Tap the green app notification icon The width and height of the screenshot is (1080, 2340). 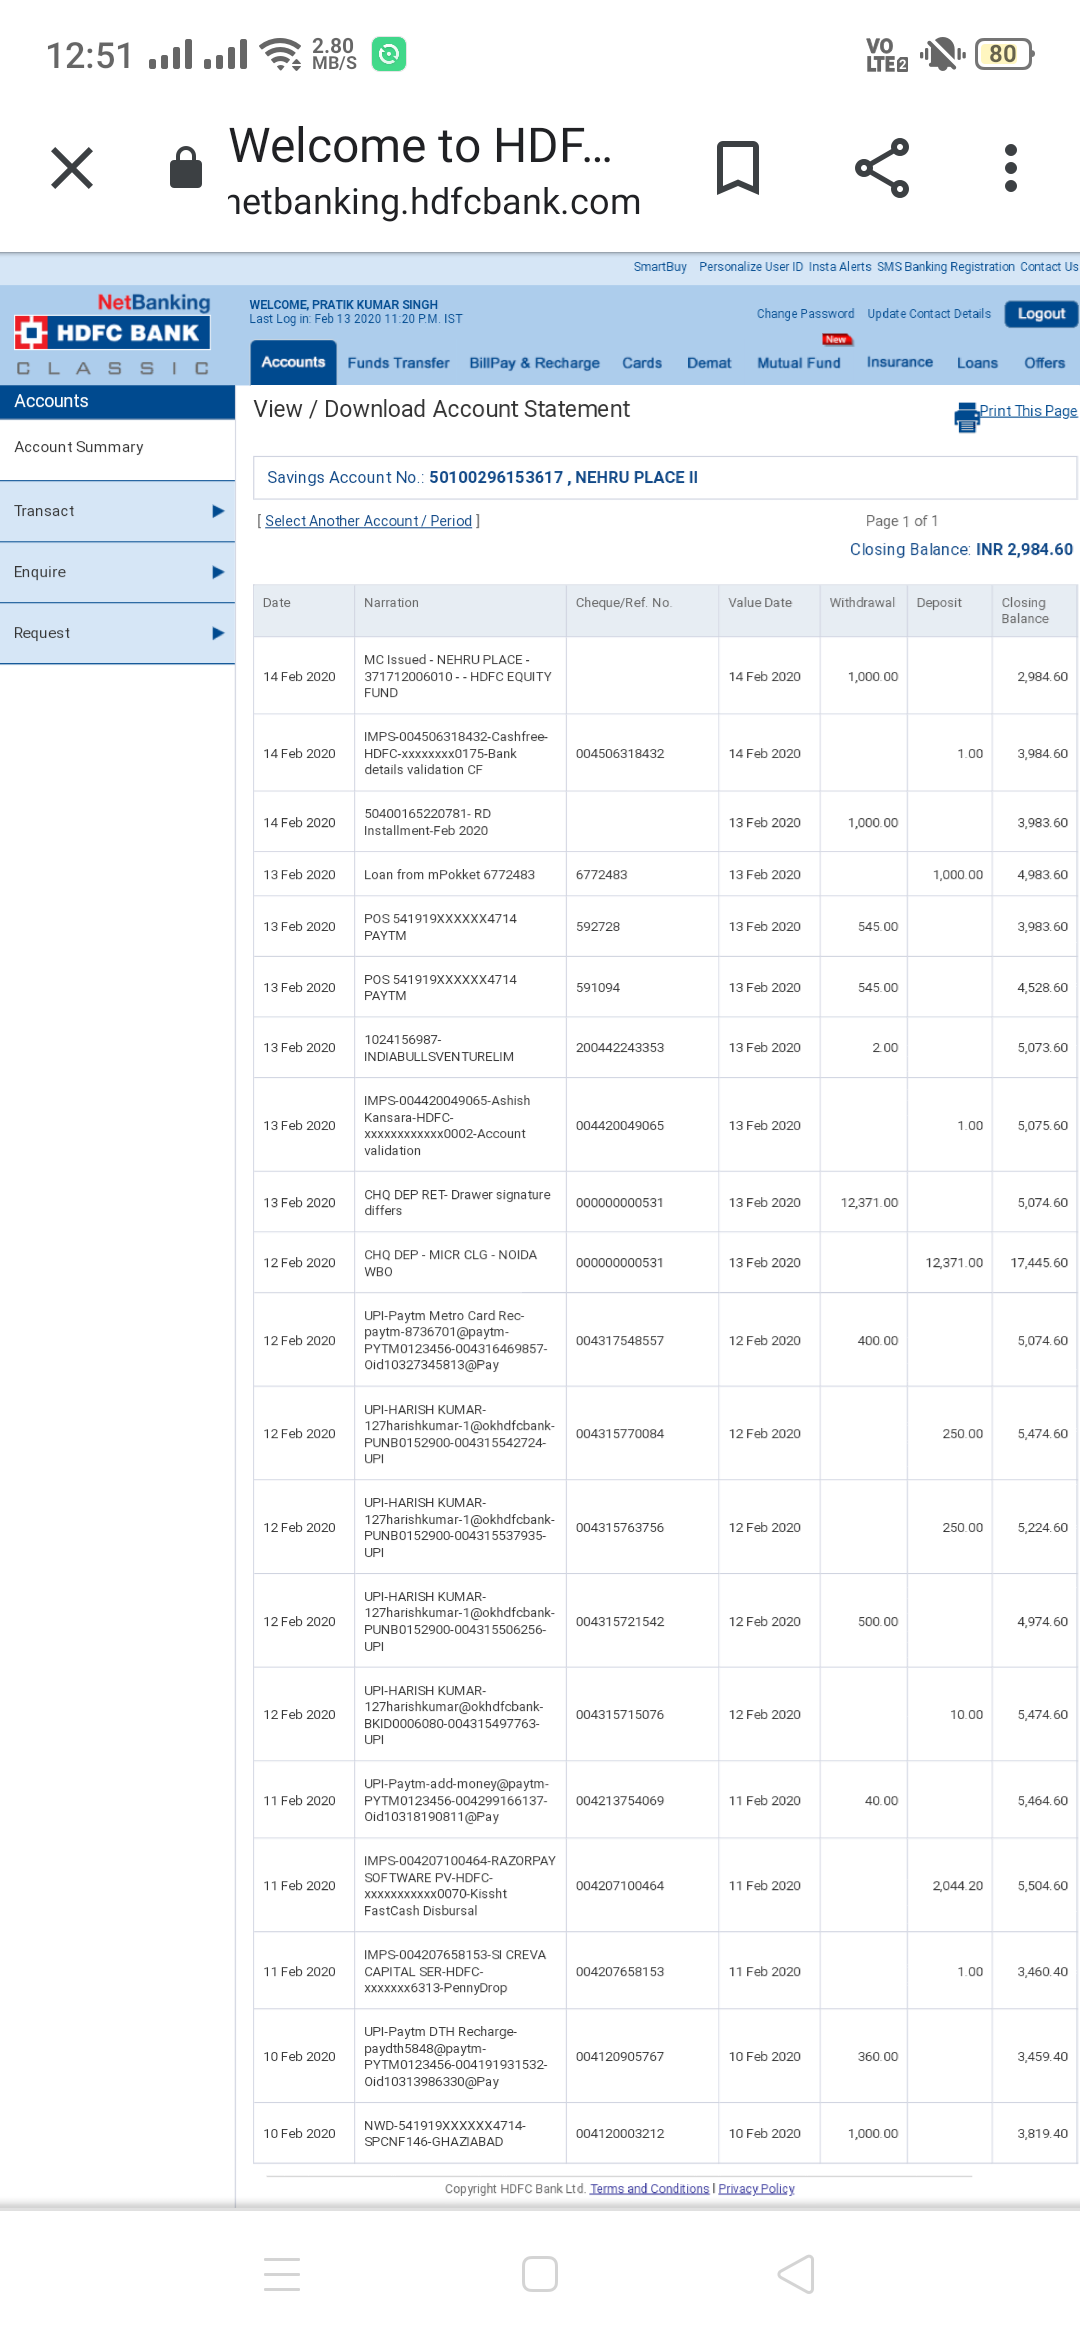(388, 54)
